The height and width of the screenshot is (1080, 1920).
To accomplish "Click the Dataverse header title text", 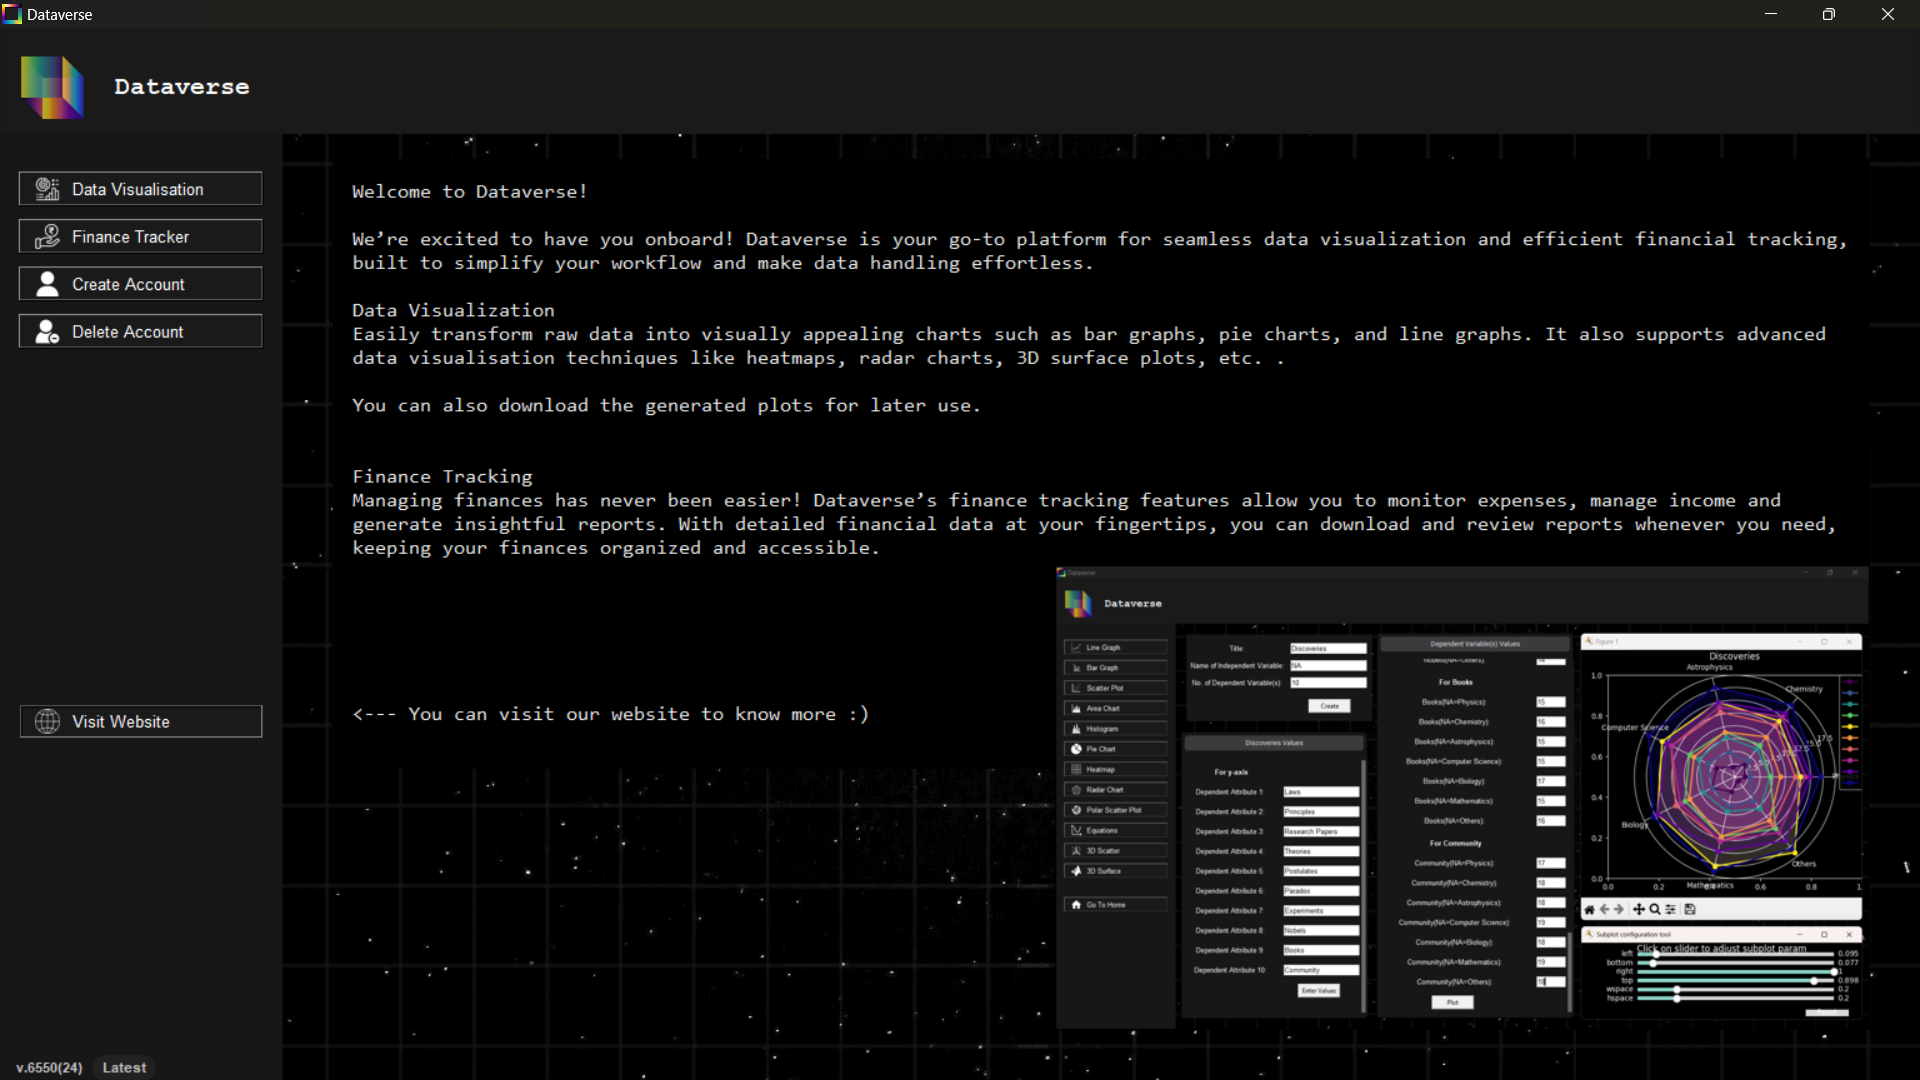I will coord(181,87).
